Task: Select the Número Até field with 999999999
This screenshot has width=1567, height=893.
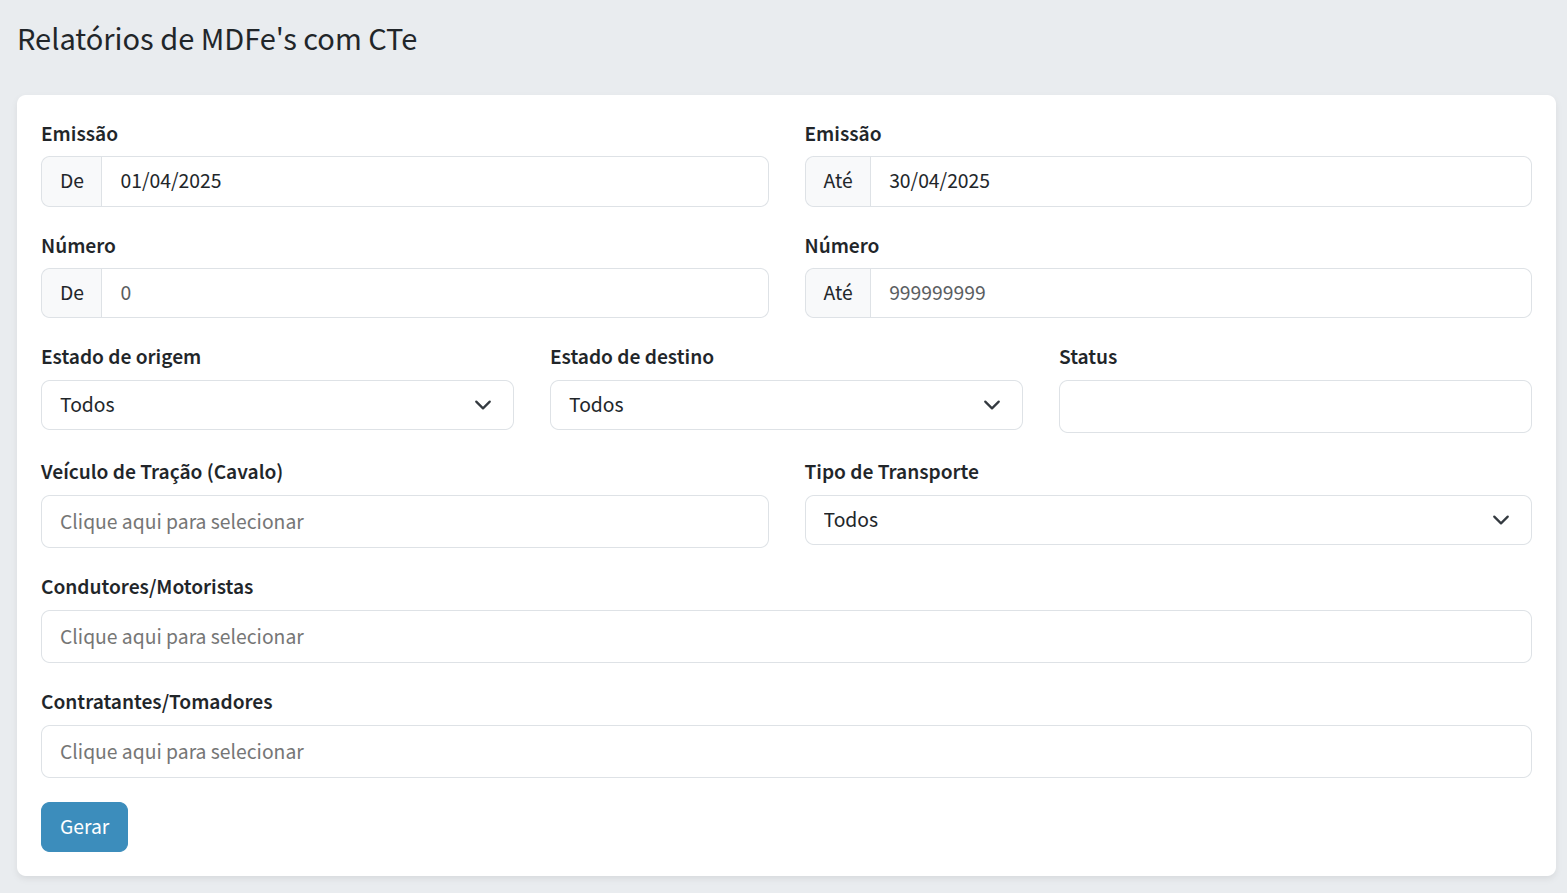Action: [1200, 293]
